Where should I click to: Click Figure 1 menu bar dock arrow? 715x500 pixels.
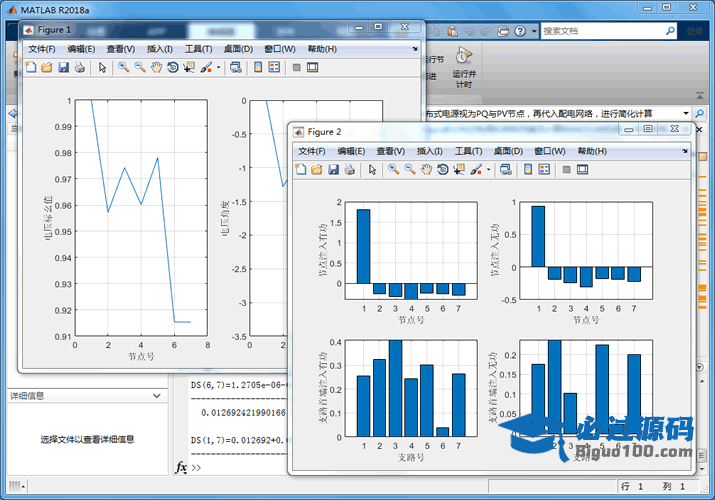414,49
